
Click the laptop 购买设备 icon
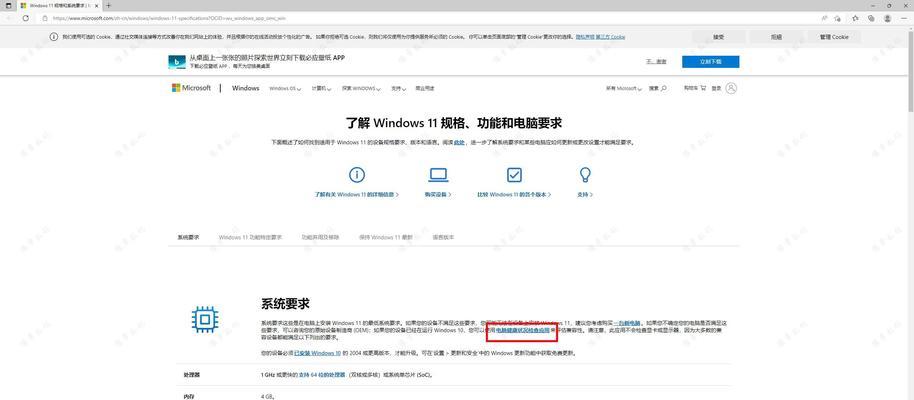click(438, 174)
